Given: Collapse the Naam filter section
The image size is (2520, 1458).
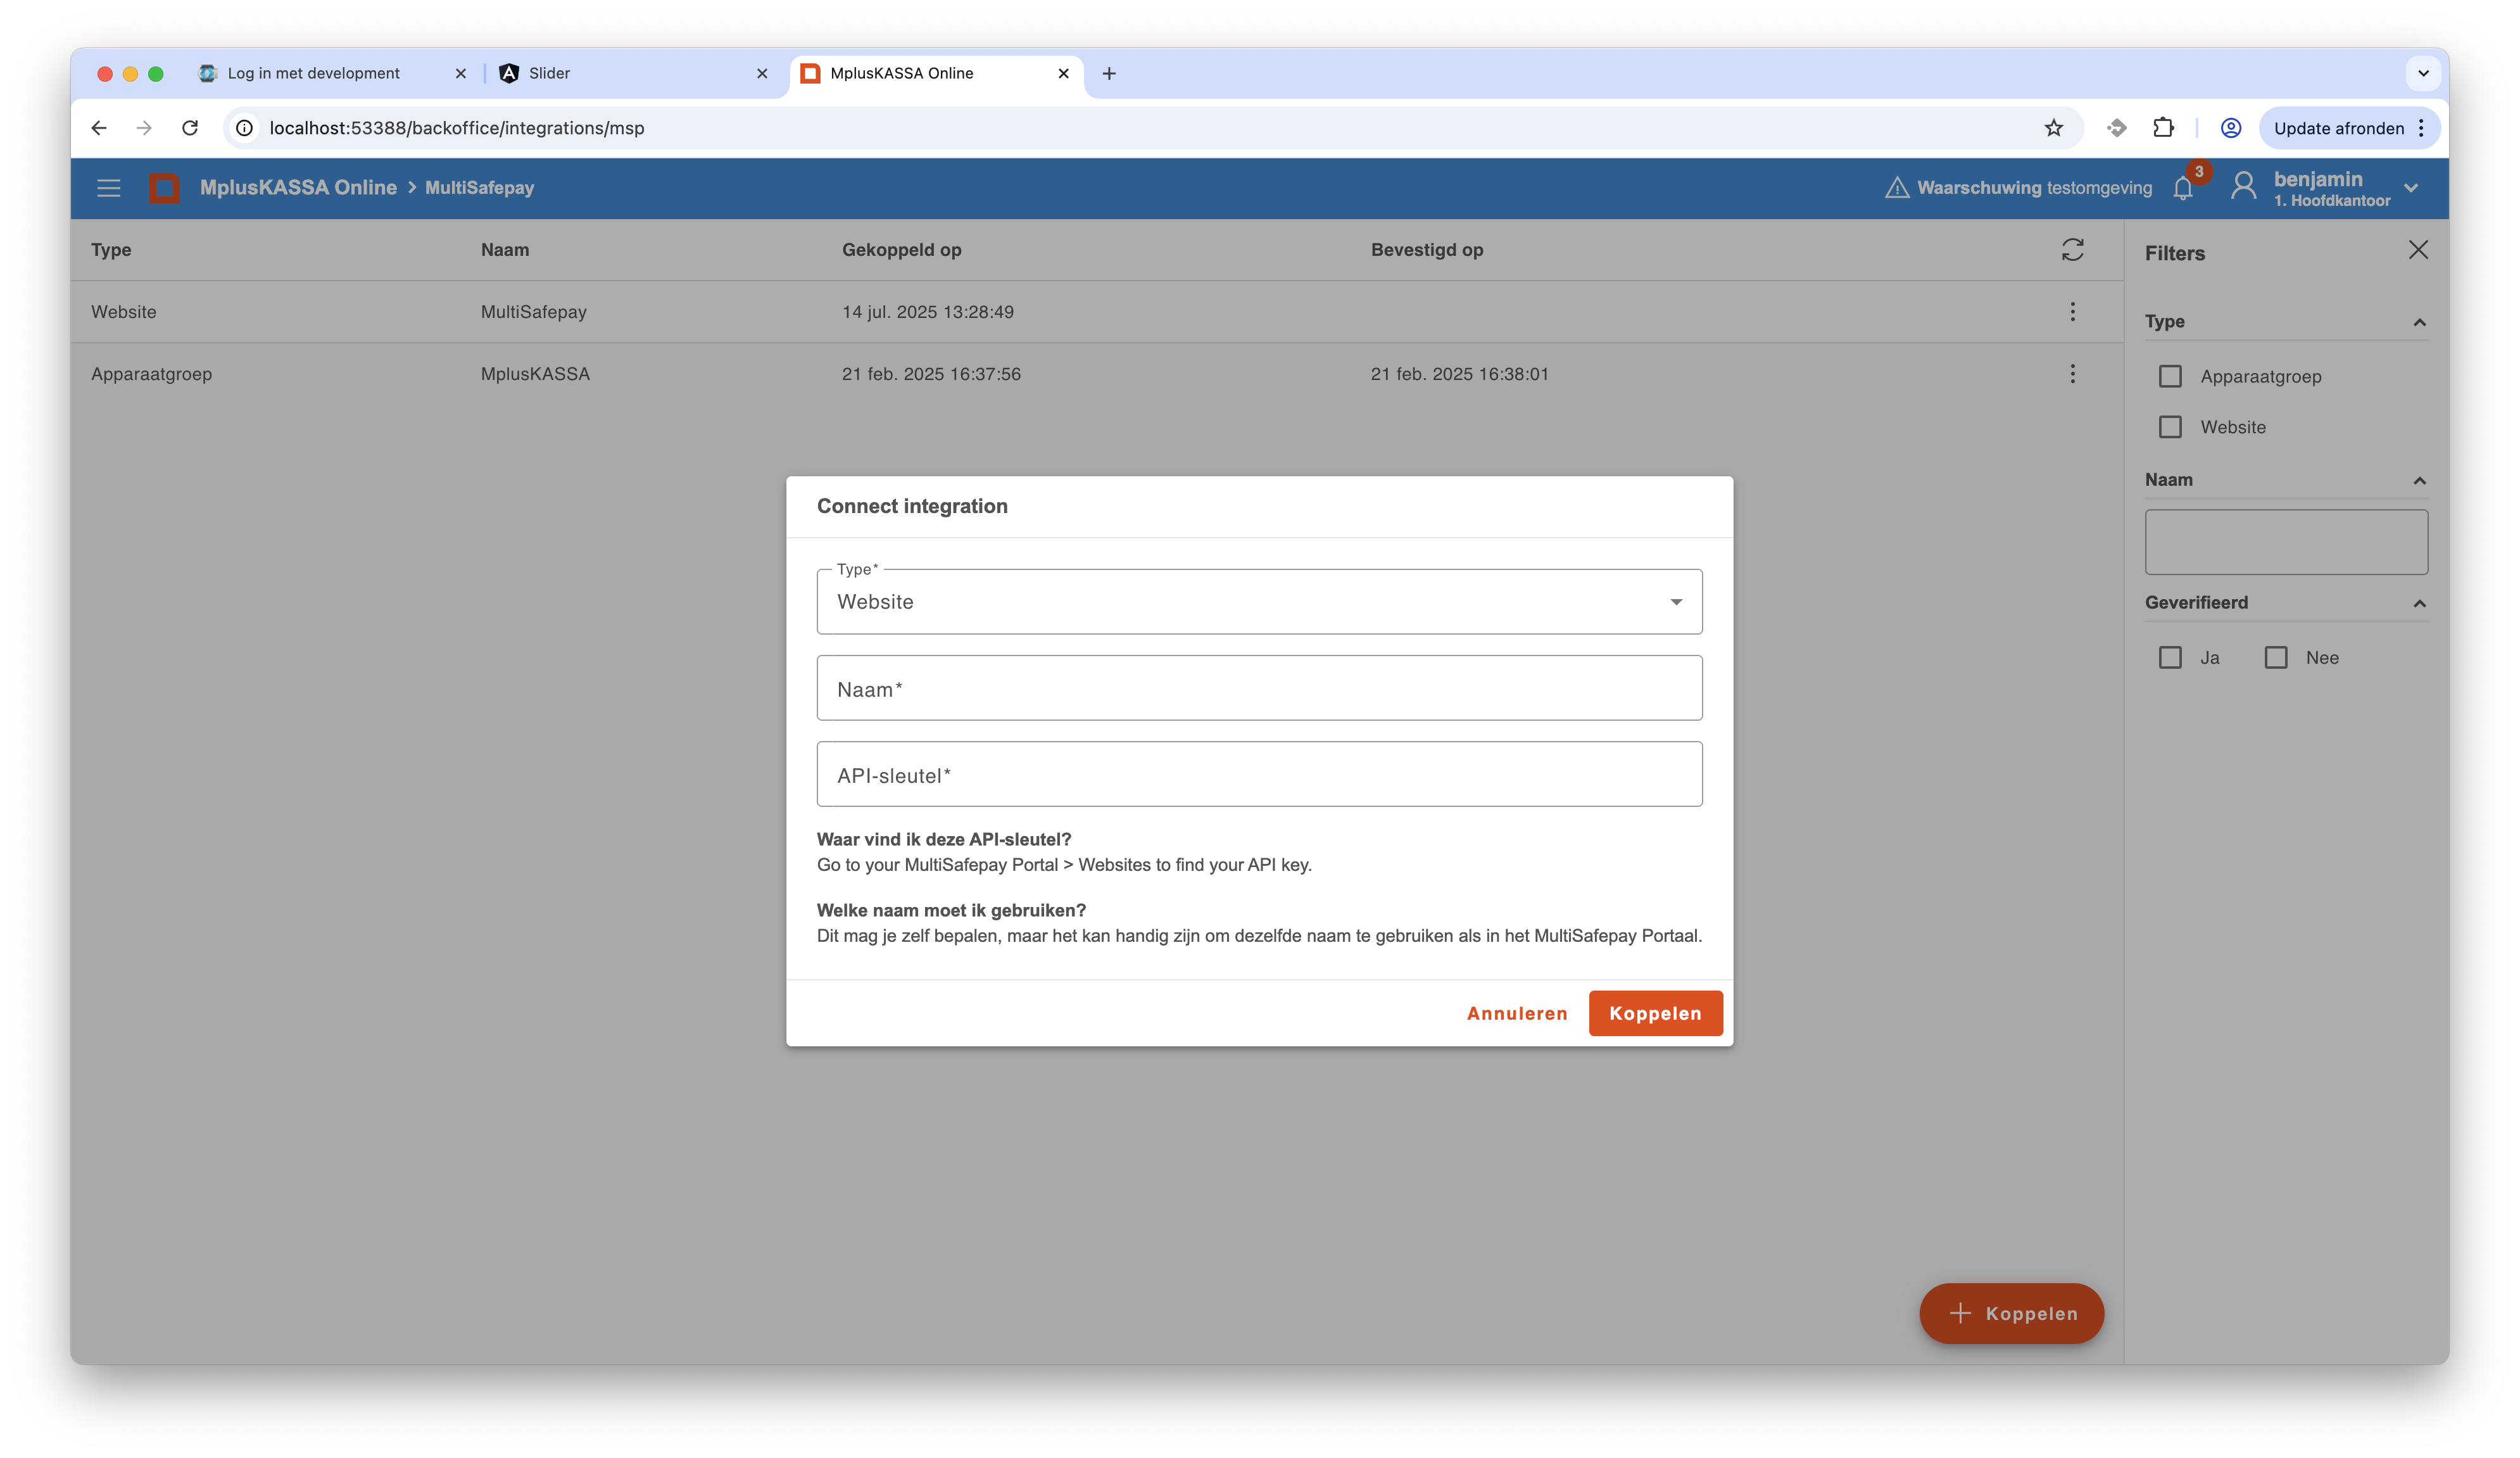Looking at the screenshot, I should [x=2419, y=481].
